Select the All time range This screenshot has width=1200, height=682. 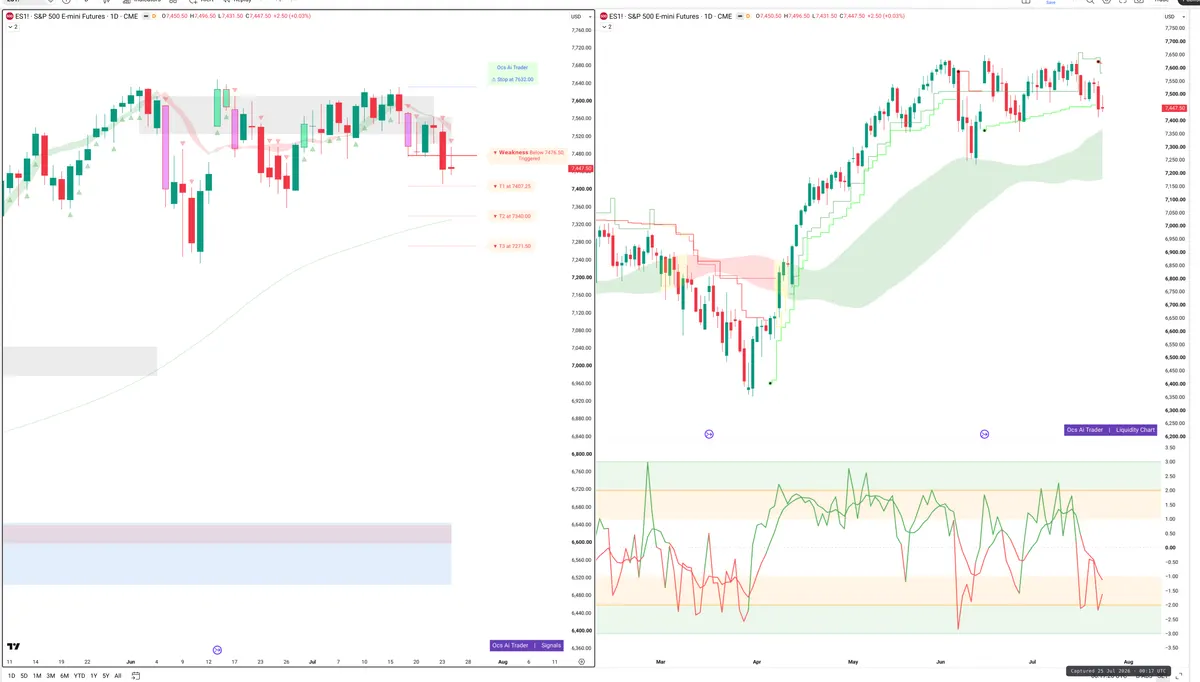(118, 676)
